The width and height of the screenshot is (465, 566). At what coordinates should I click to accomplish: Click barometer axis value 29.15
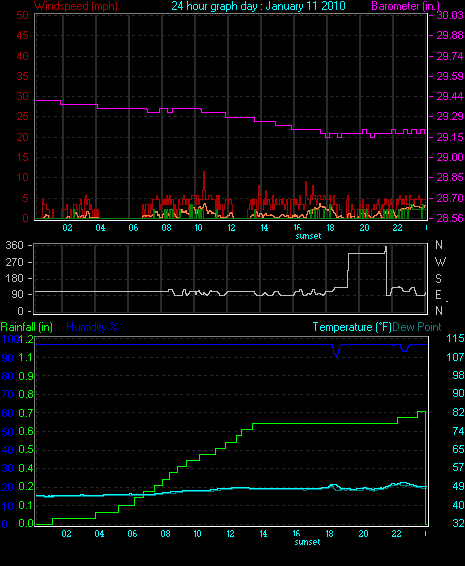[x=450, y=137]
